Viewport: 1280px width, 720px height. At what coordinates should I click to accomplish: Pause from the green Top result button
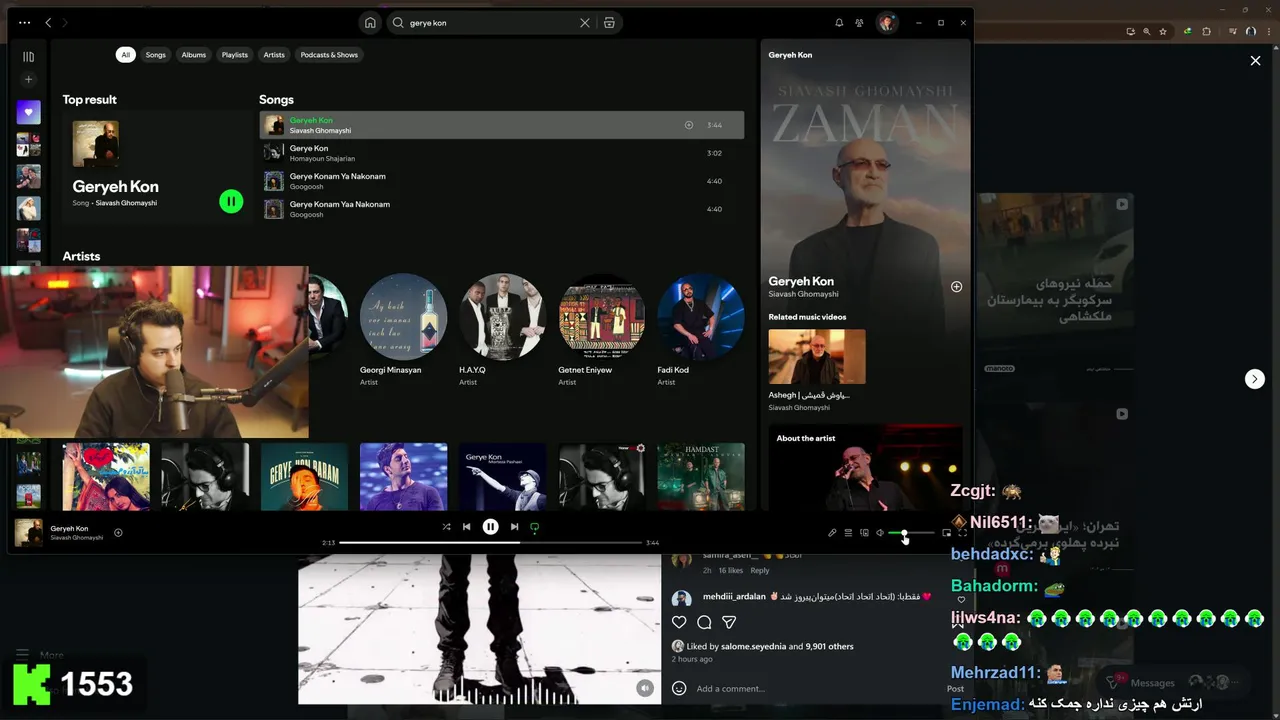point(231,201)
